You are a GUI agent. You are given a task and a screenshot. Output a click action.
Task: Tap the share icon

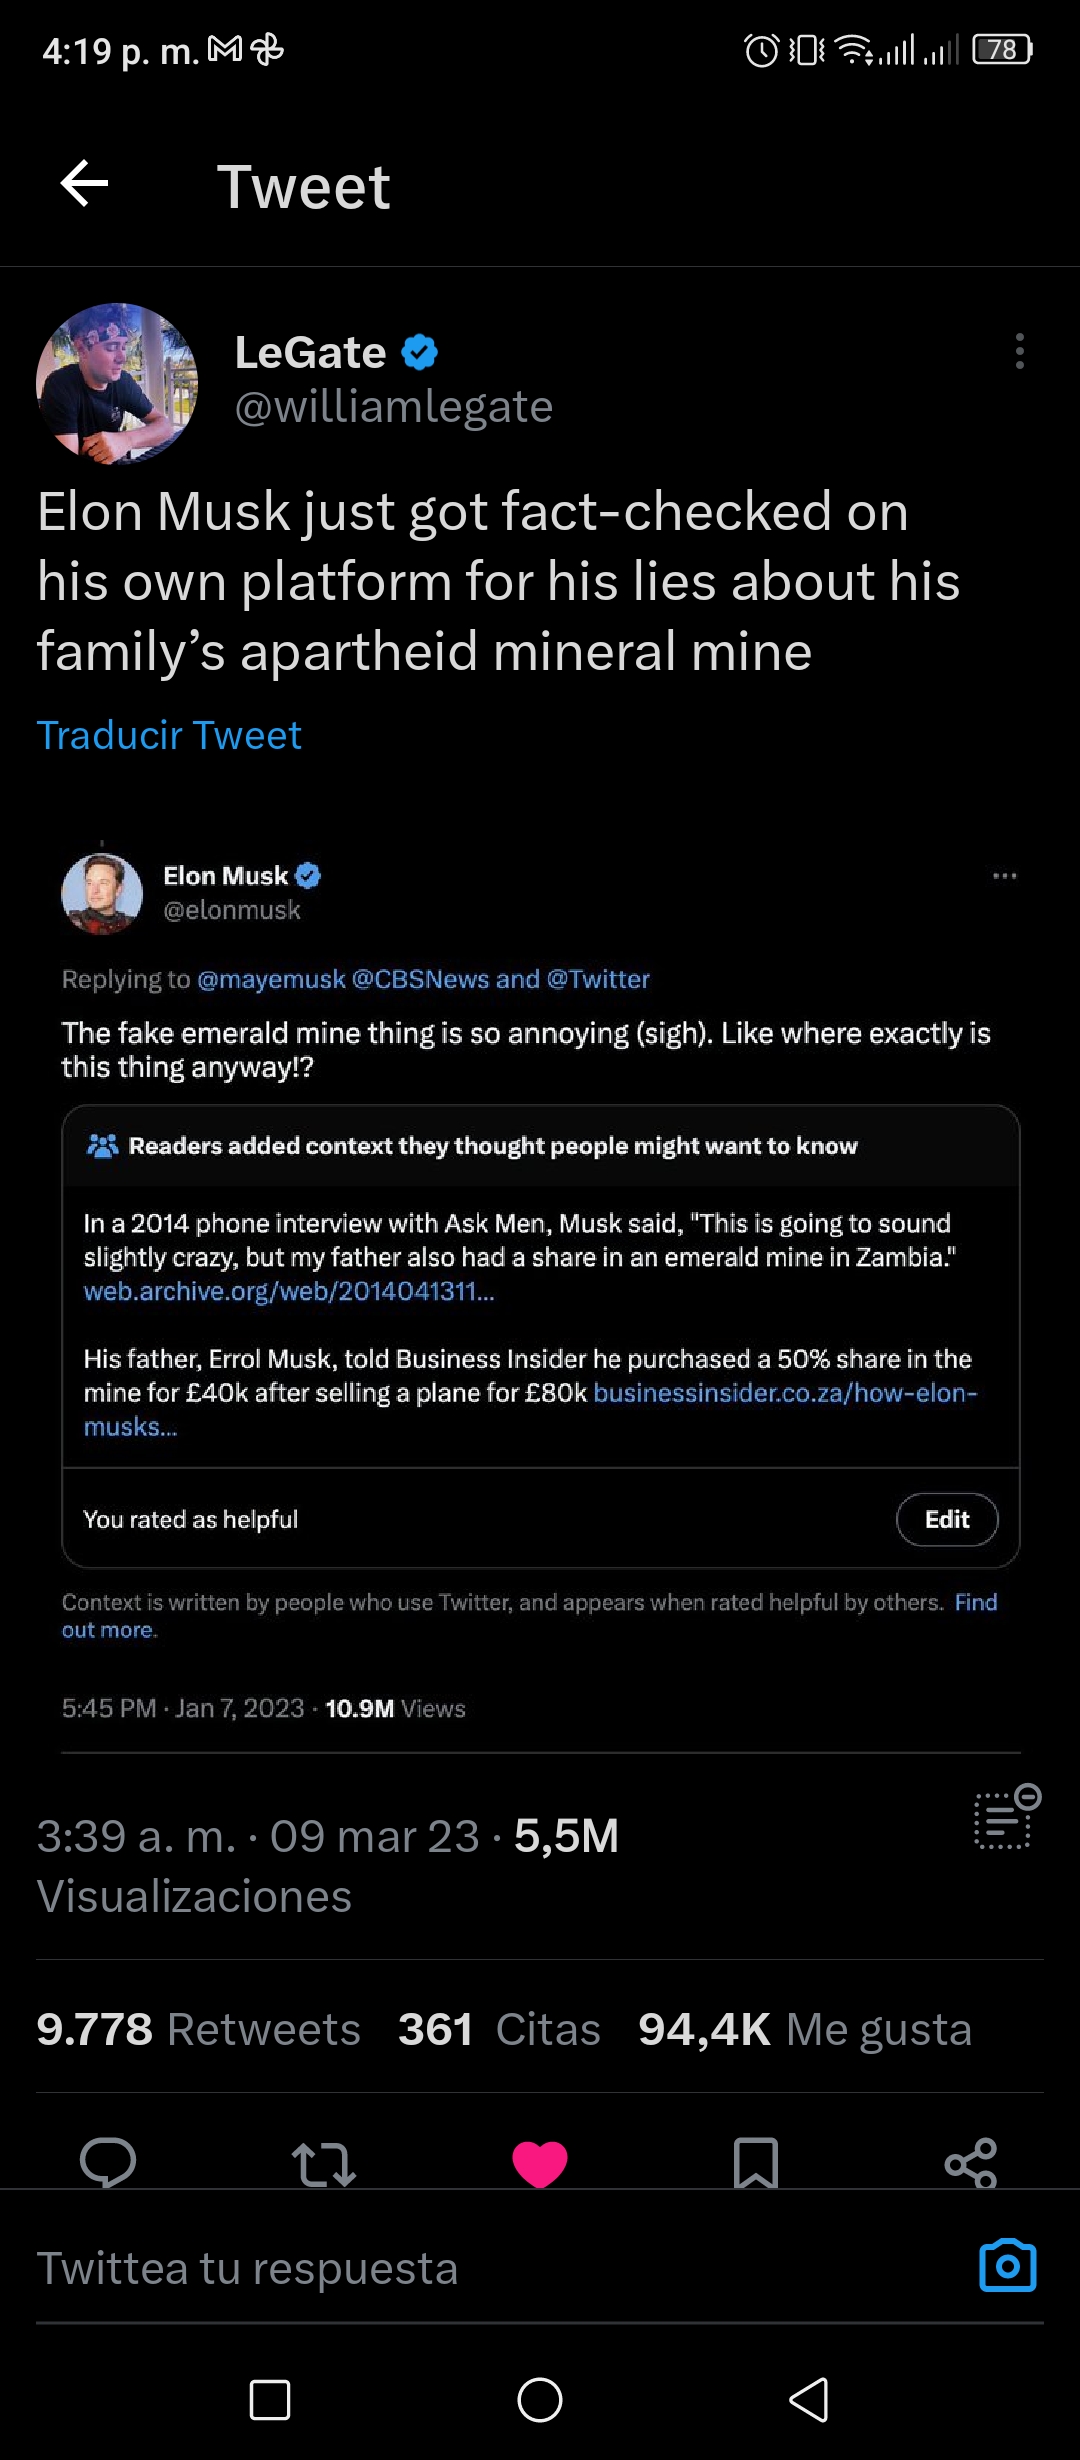(971, 2163)
